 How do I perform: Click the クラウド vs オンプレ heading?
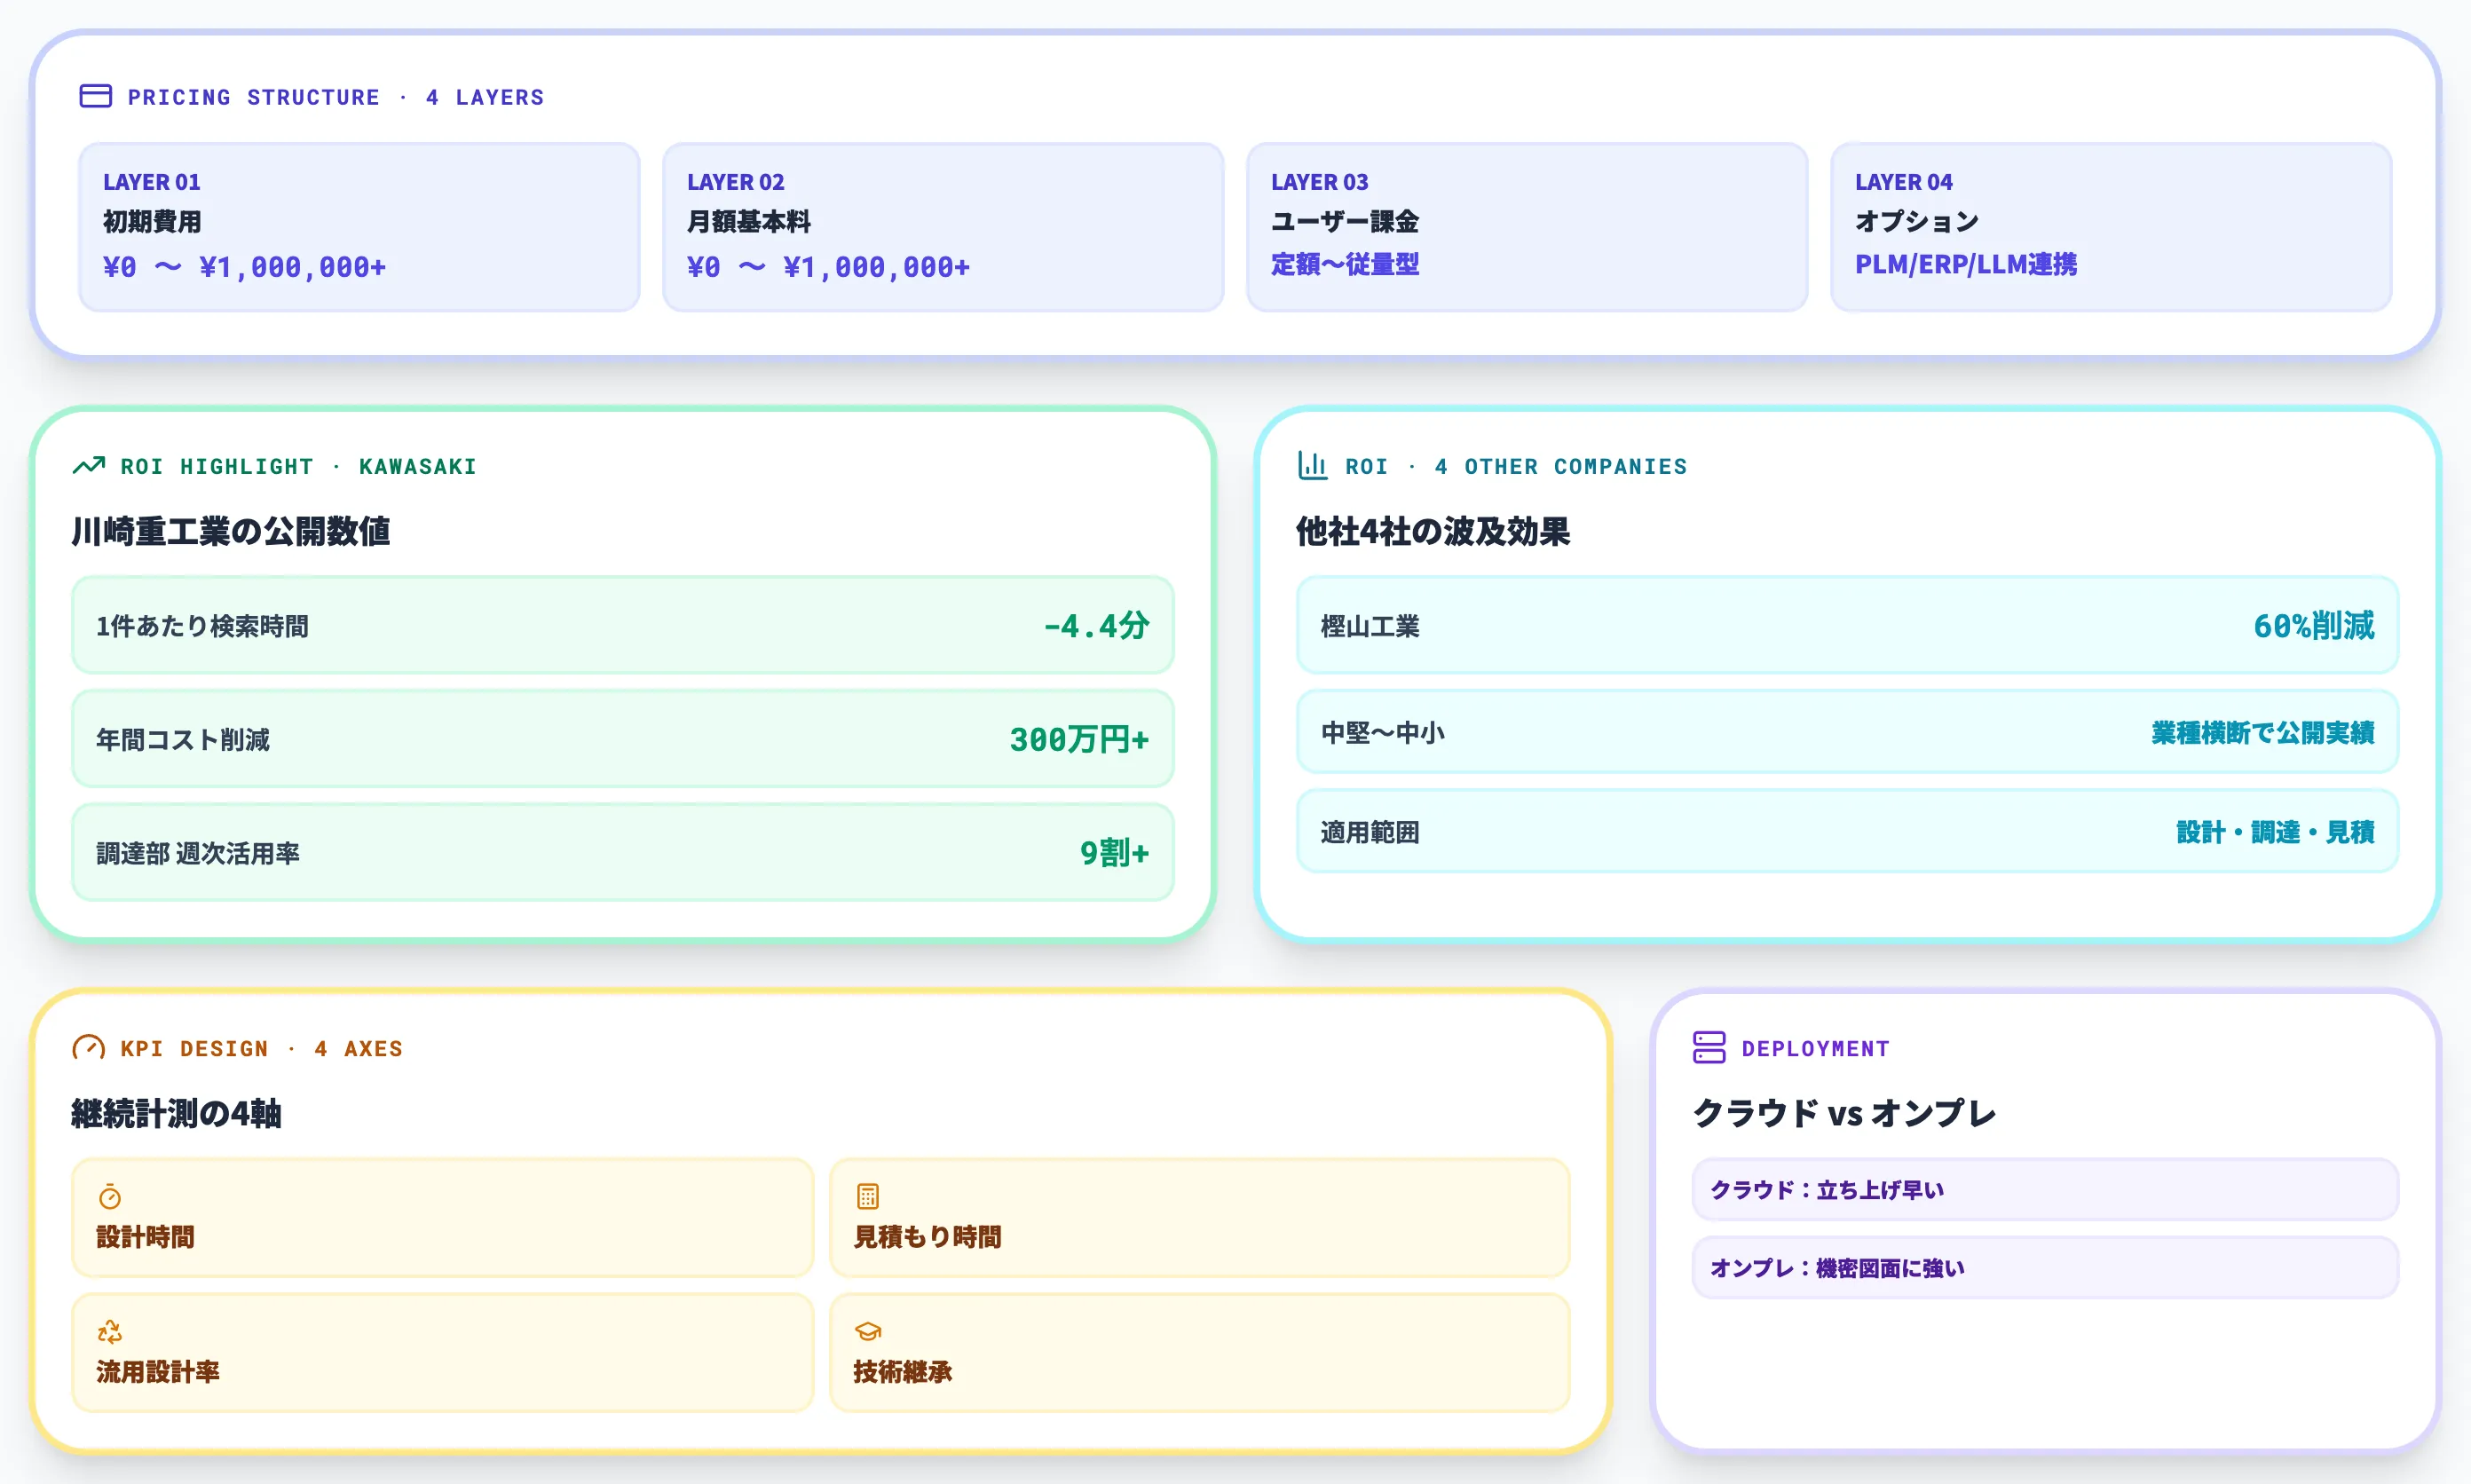pos(1844,1113)
